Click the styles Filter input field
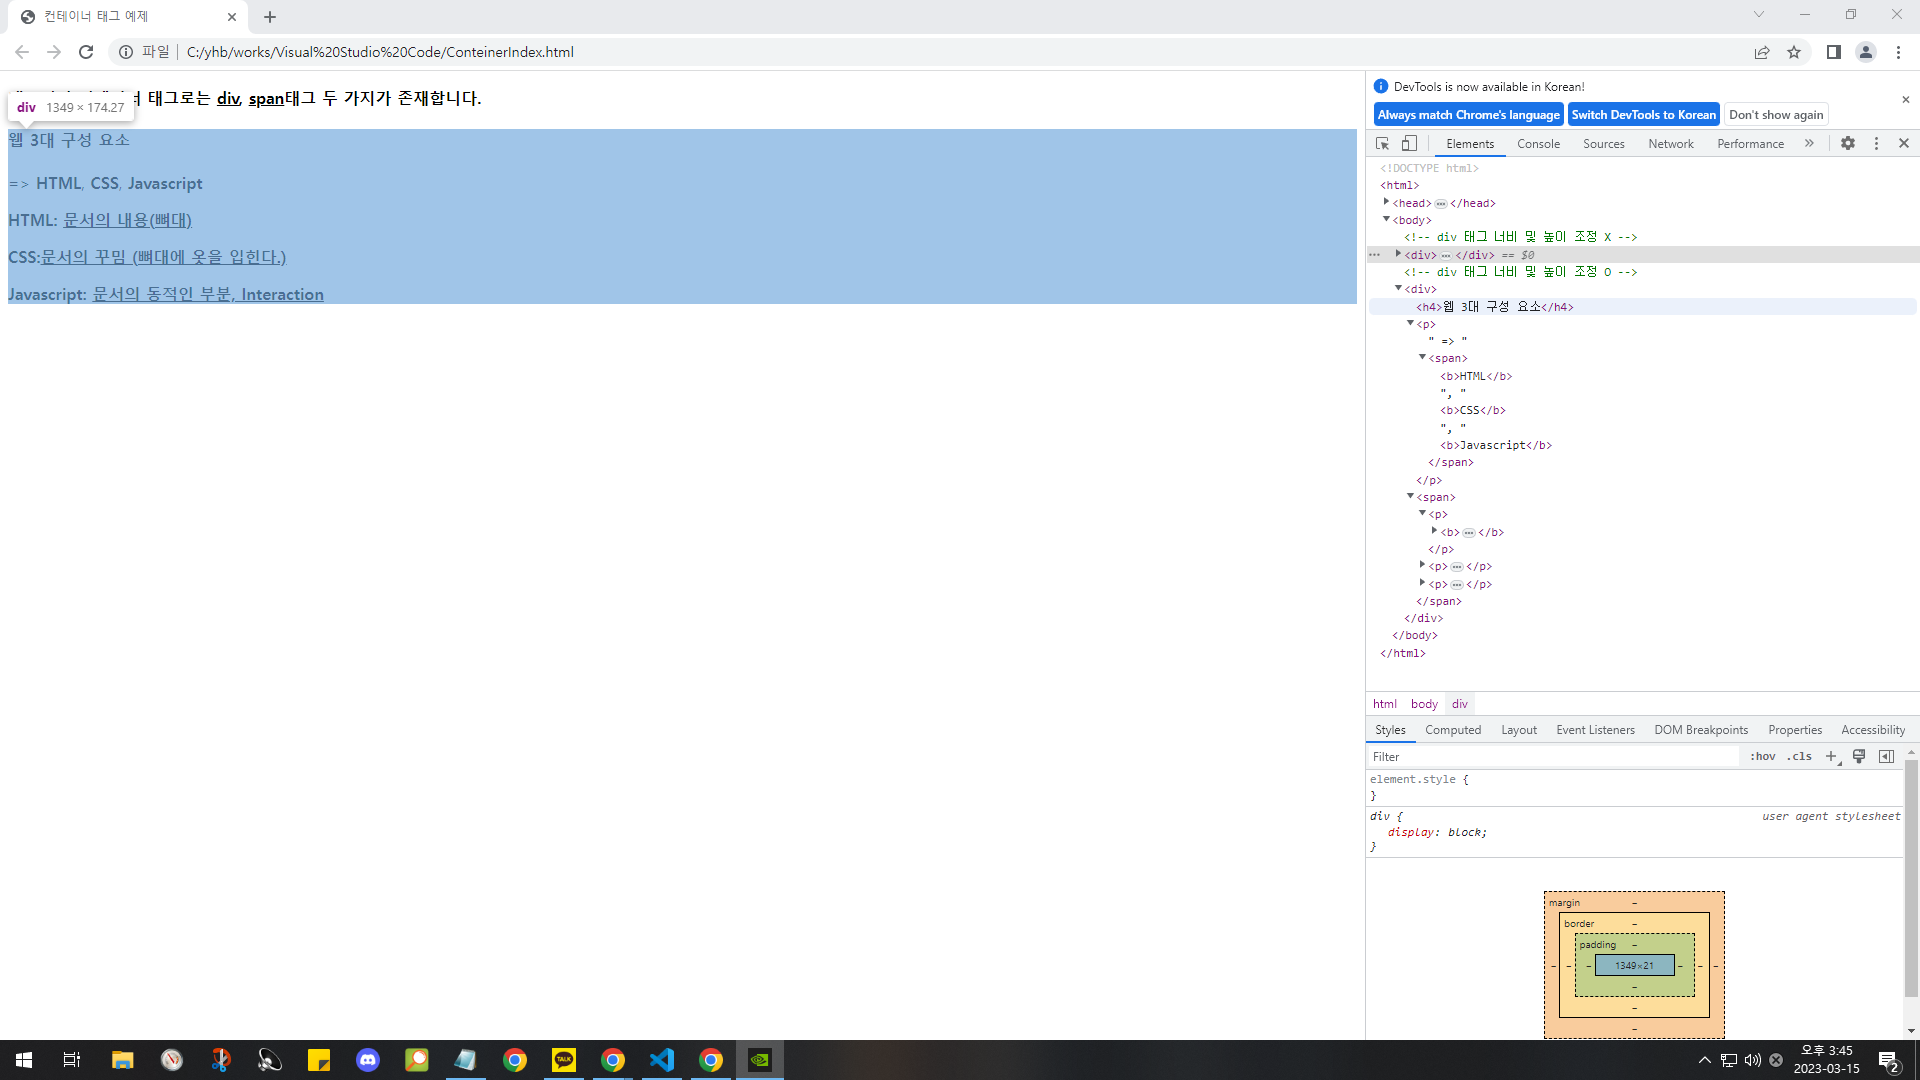Image resolution: width=1920 pixels, height=1080 pixels. 1550,757
